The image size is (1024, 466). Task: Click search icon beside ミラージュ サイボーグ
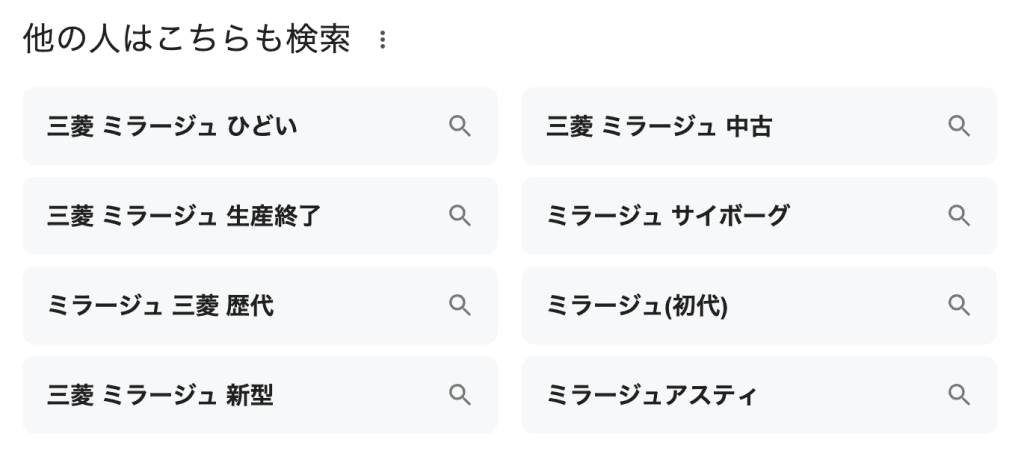point(958,216)
